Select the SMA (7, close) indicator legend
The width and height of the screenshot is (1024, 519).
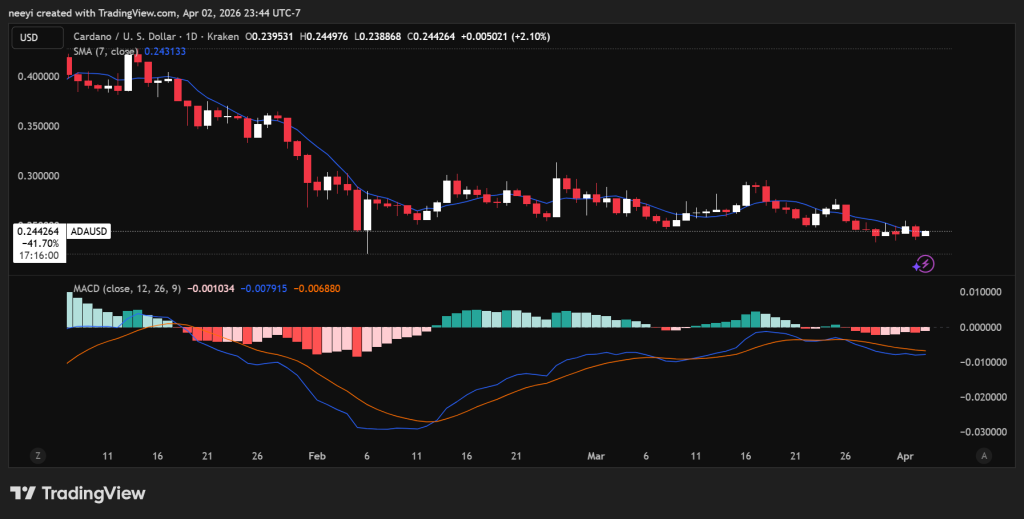pos(107,50)
